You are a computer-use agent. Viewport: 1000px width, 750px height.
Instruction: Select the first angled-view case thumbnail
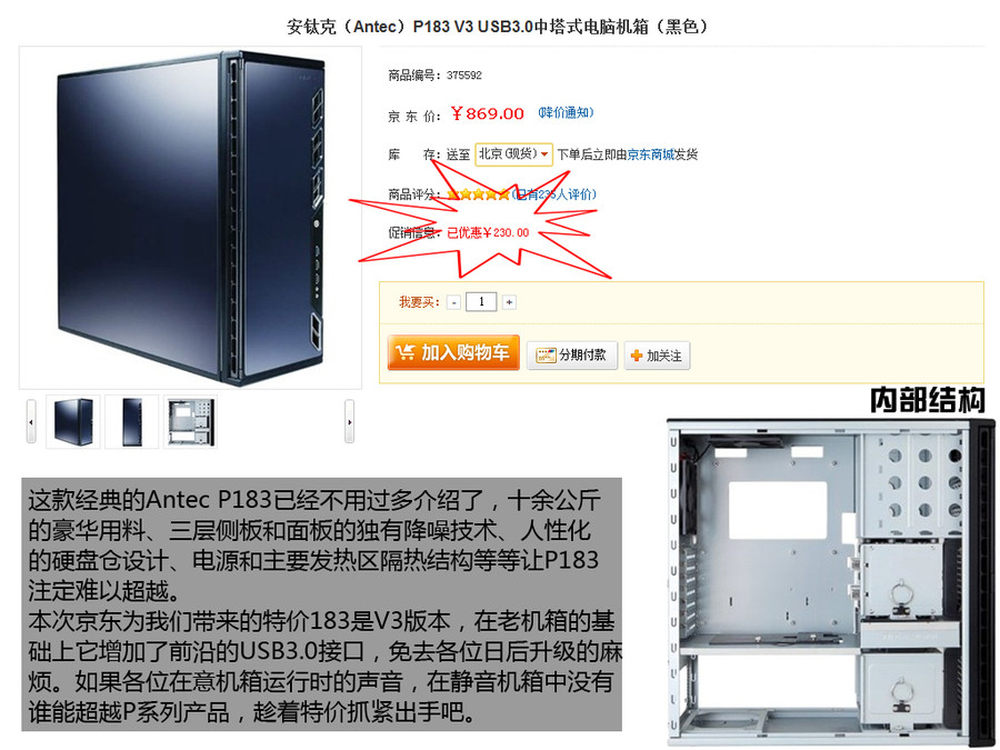tap(73, 422)
